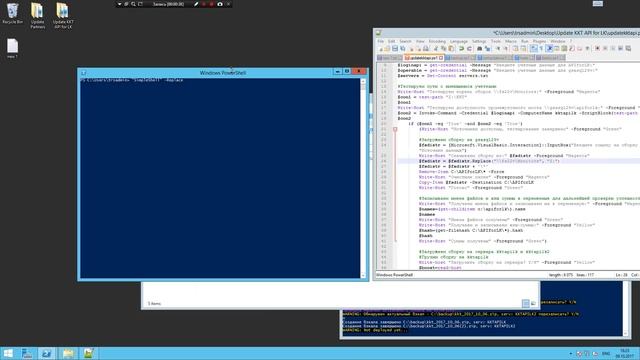
Task: Open the Update KKT API for LK folder
Action: (x=62, y=15)
